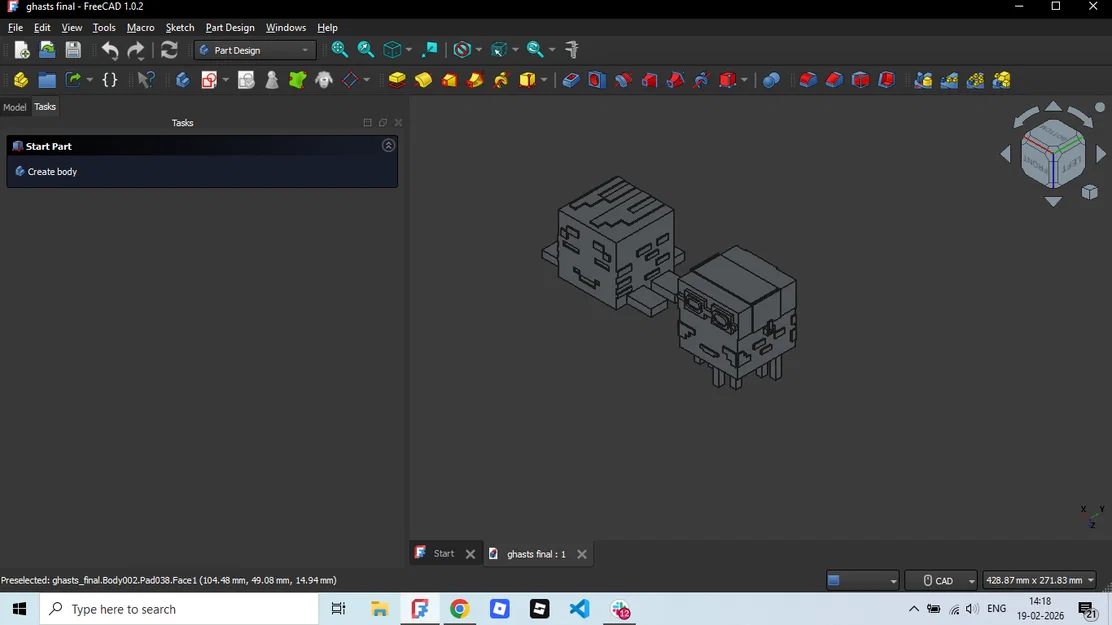
Task: Click the Create body link
Action: coord(52,172)
